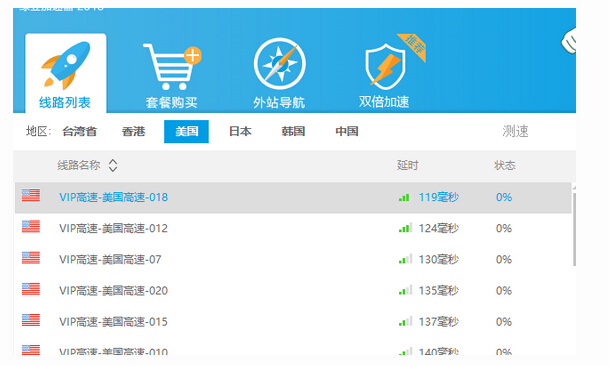Choose line VIP高速-美国高速-07

(293, 259)
